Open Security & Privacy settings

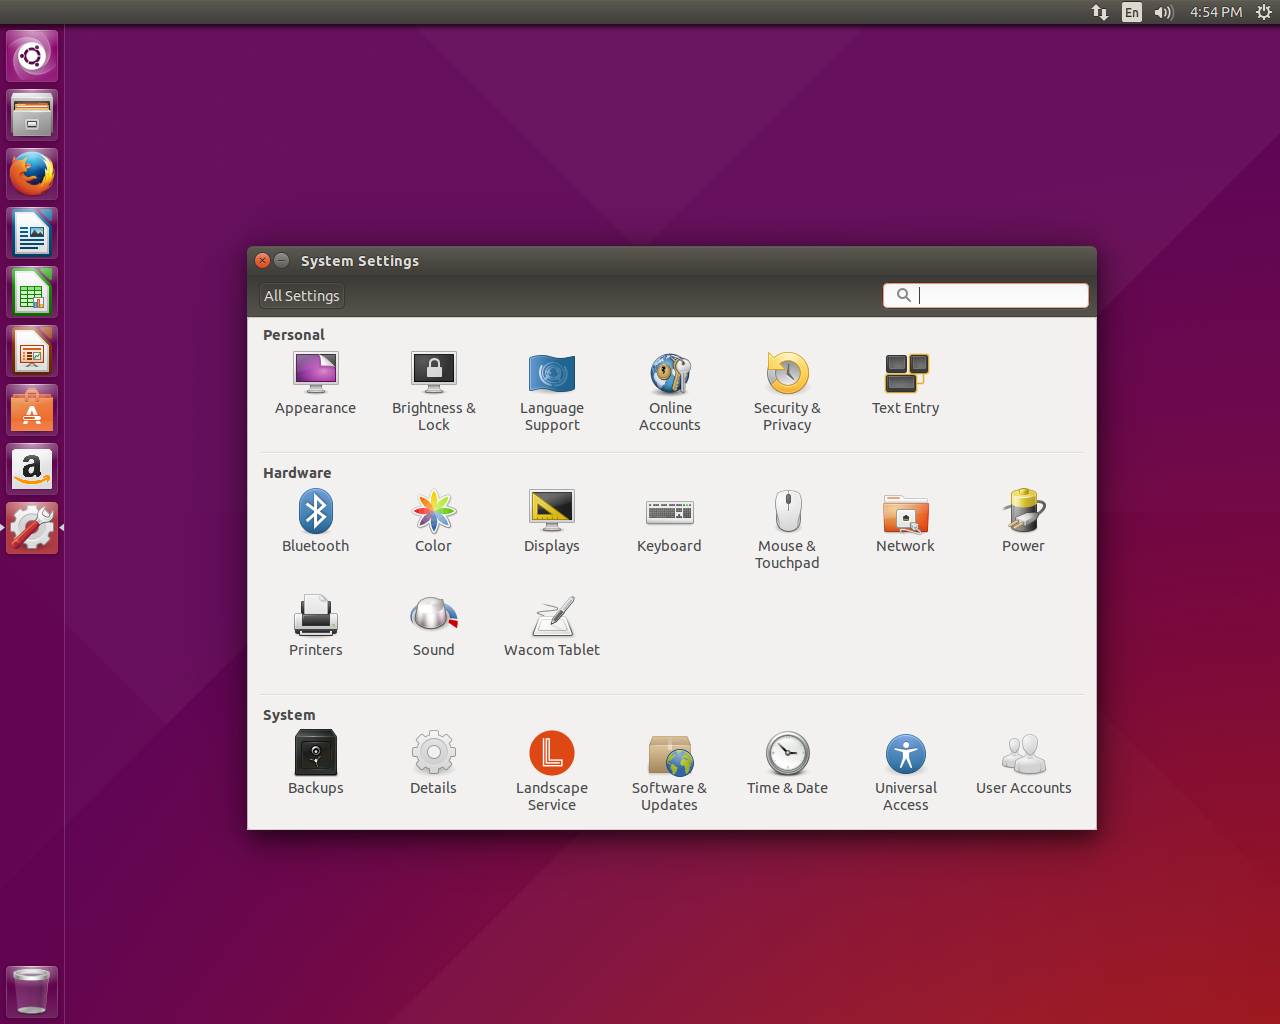(x=787, y=392)
